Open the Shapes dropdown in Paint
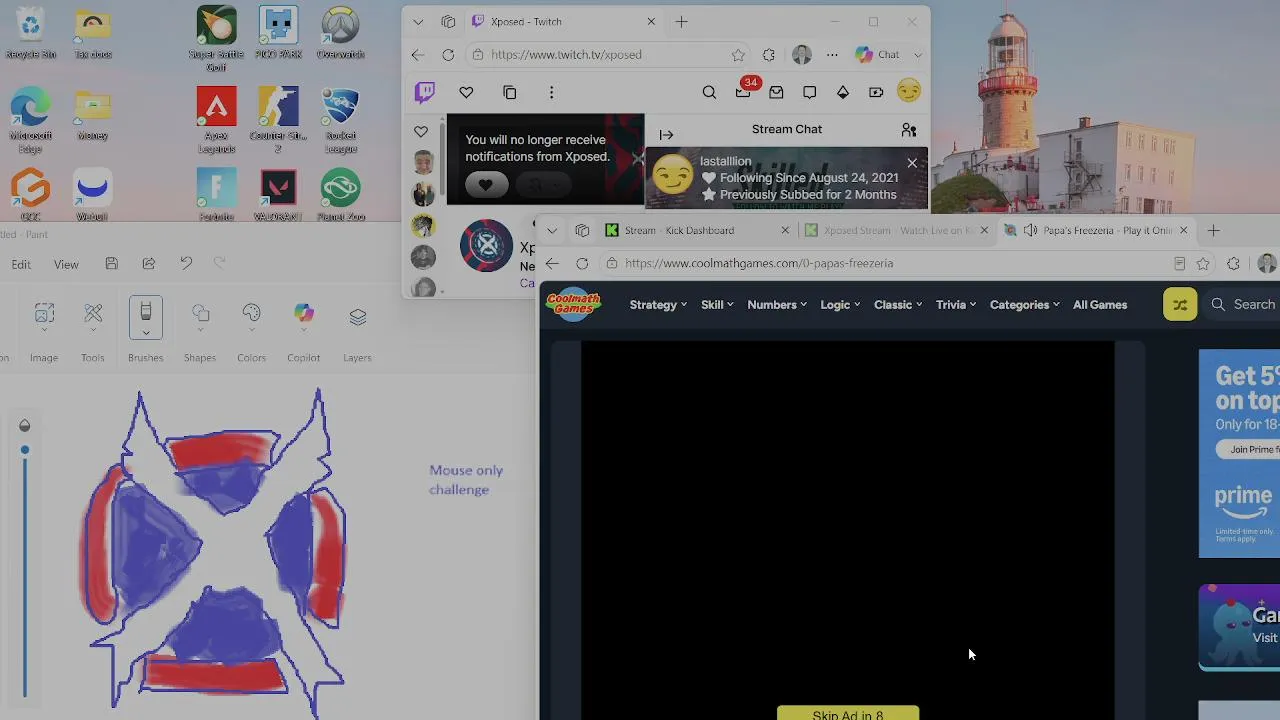 [x=200, y=330]
